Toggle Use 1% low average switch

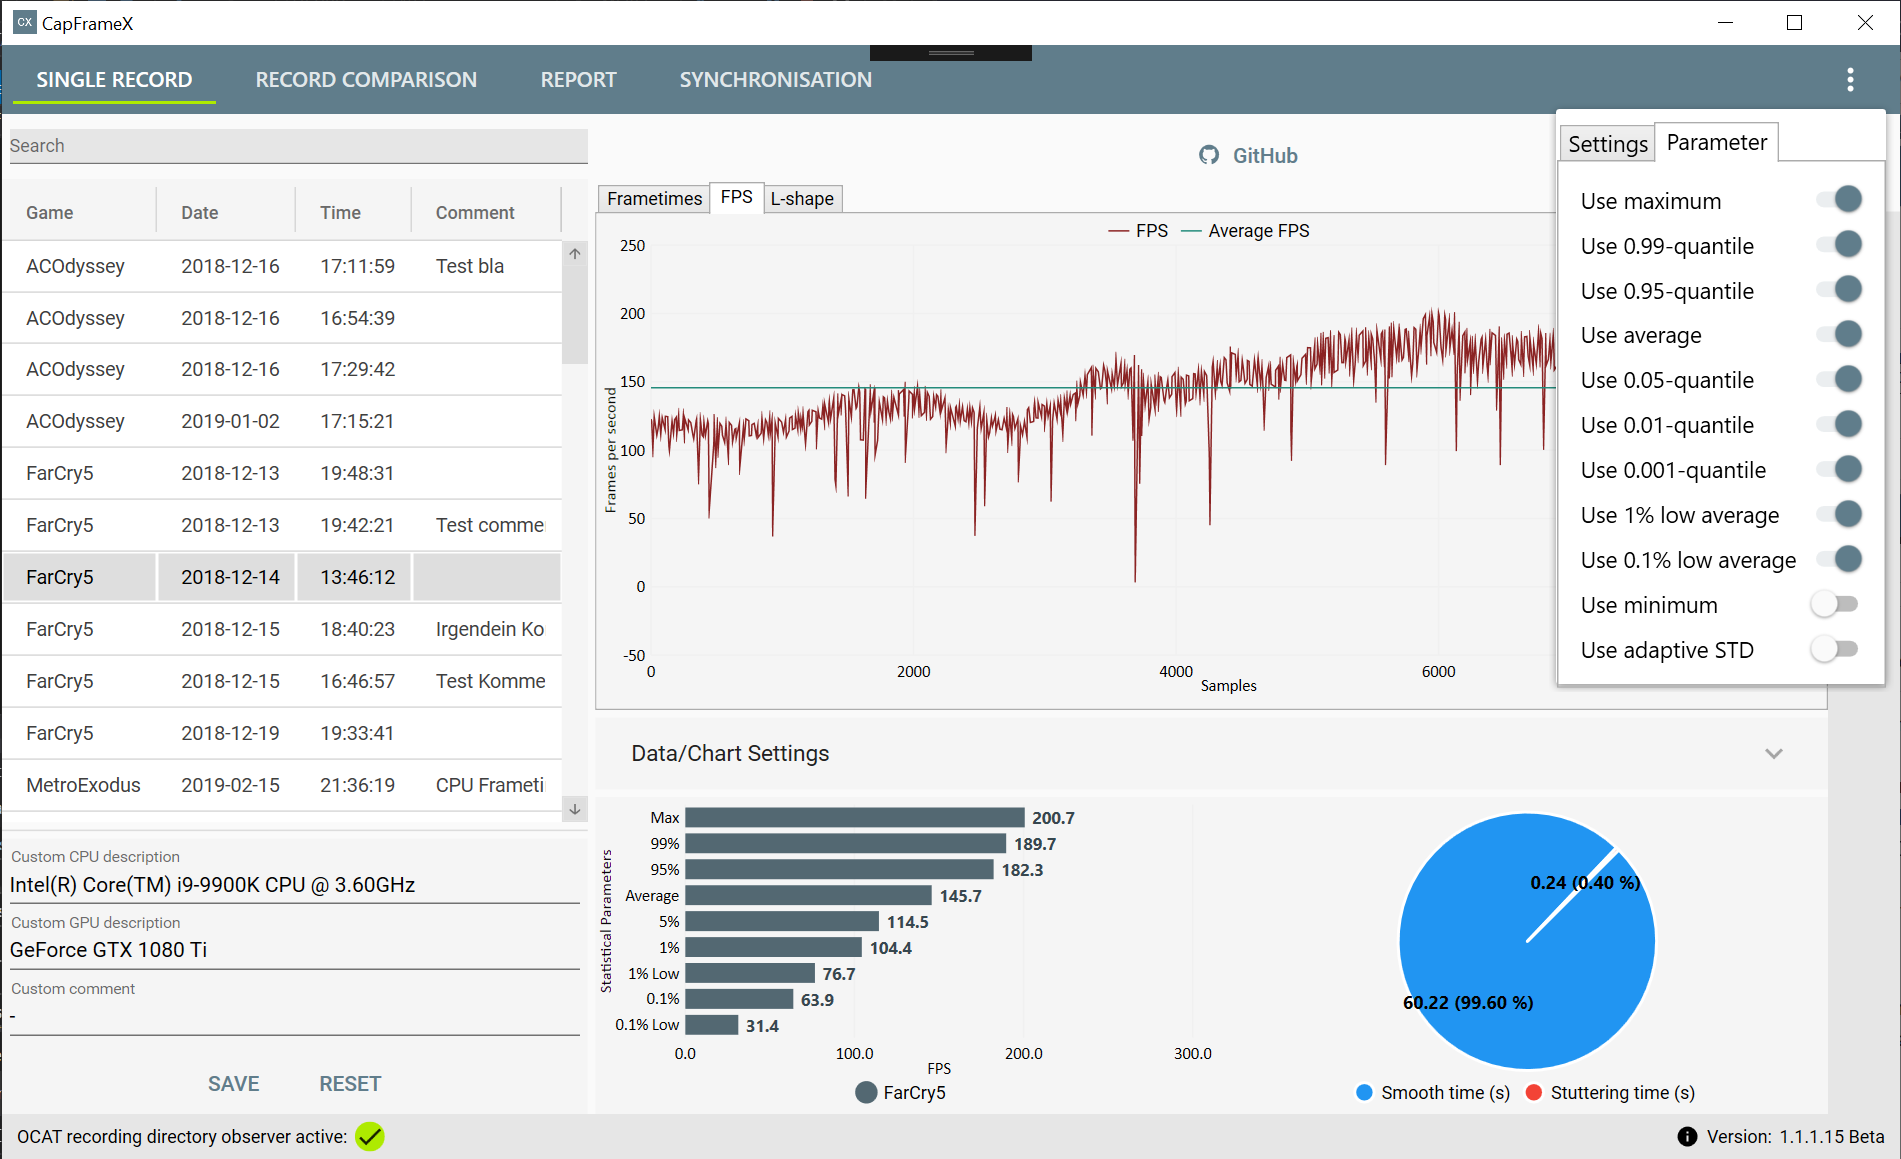(x=1840, y=514)
